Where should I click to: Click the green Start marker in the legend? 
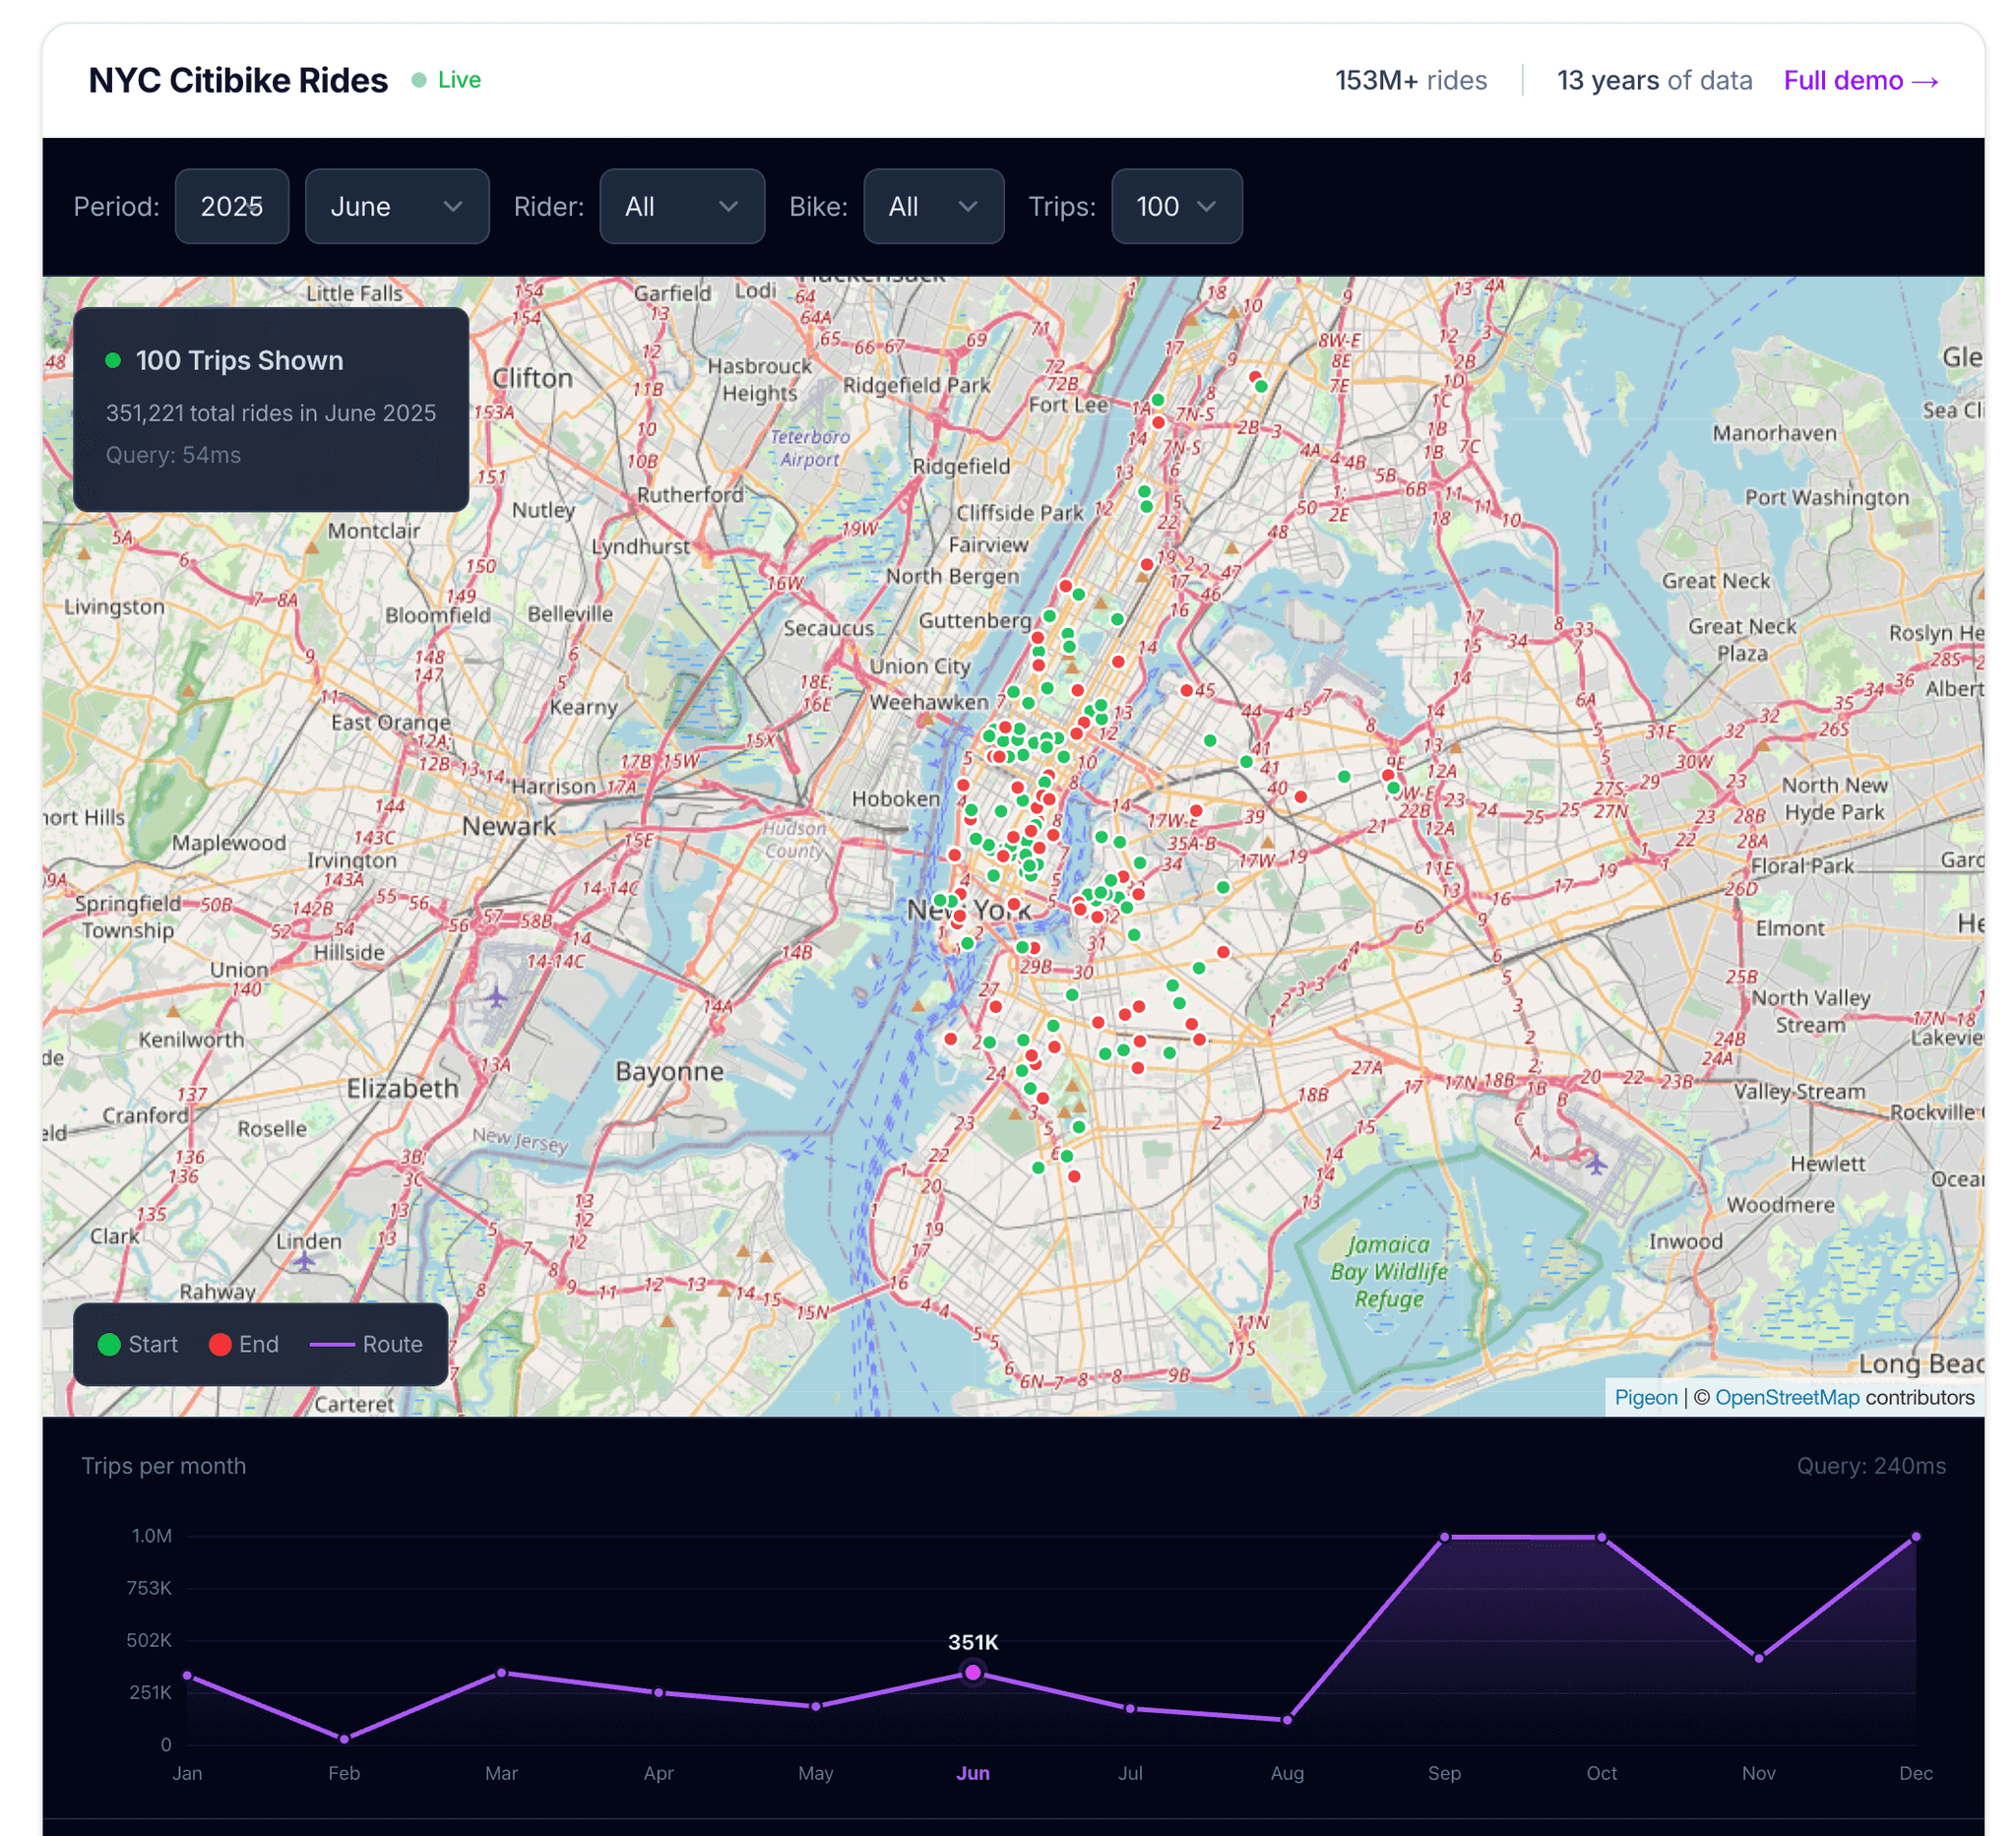click(x=111, y=1344)
